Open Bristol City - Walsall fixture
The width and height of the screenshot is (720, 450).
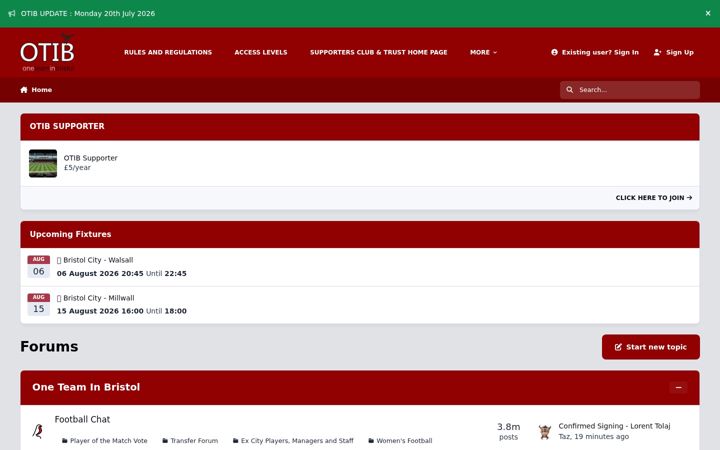[x=98, y=260]
